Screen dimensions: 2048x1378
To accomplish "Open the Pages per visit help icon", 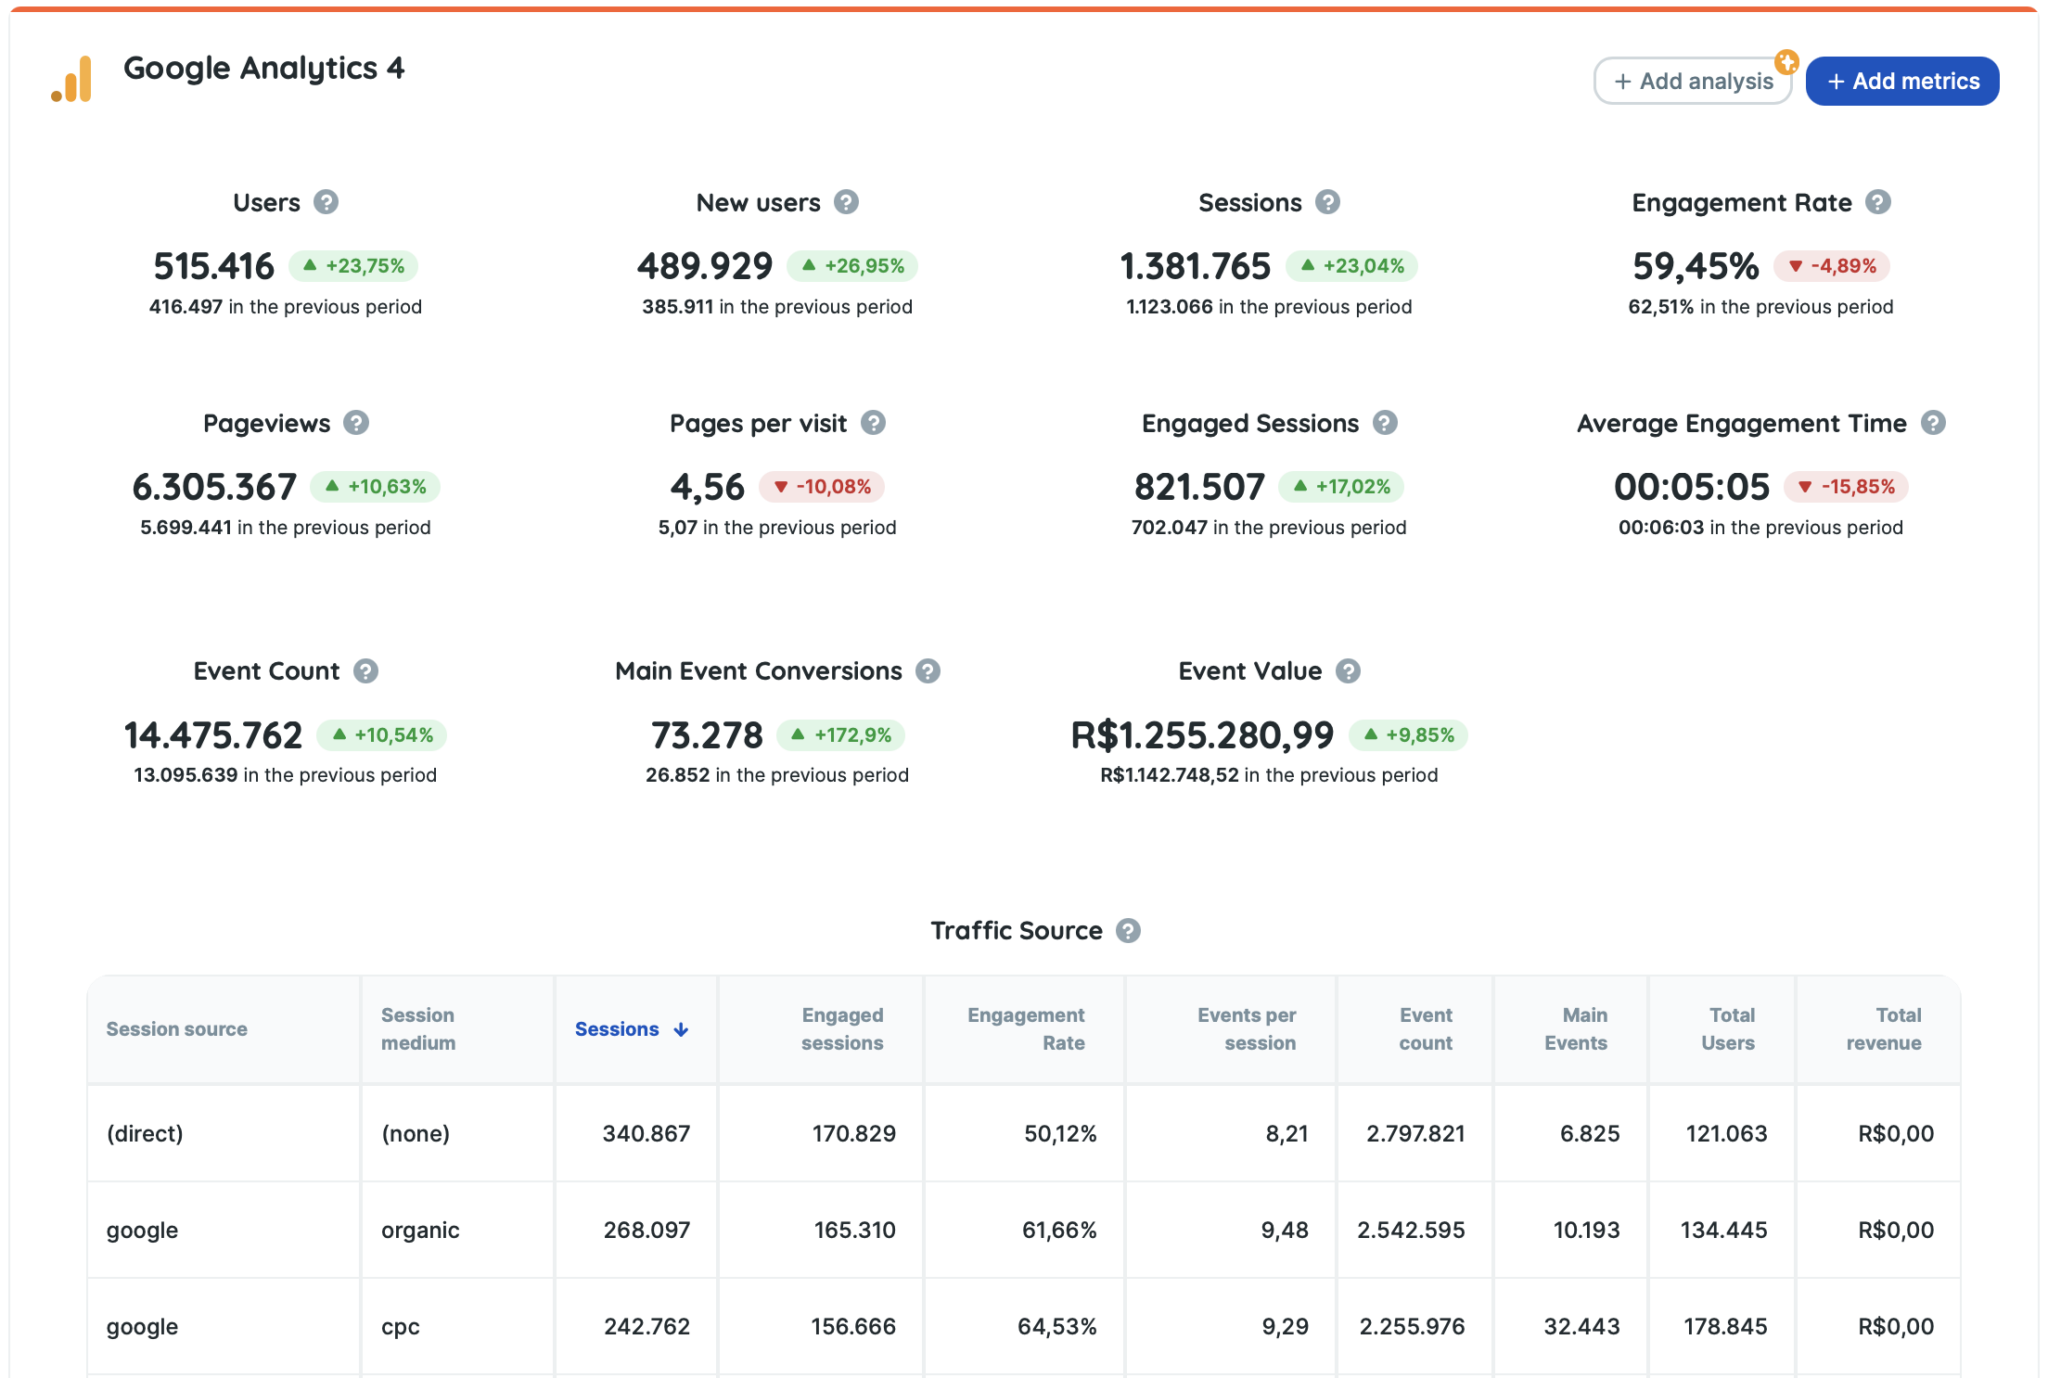I will click(x=874, y=423).
